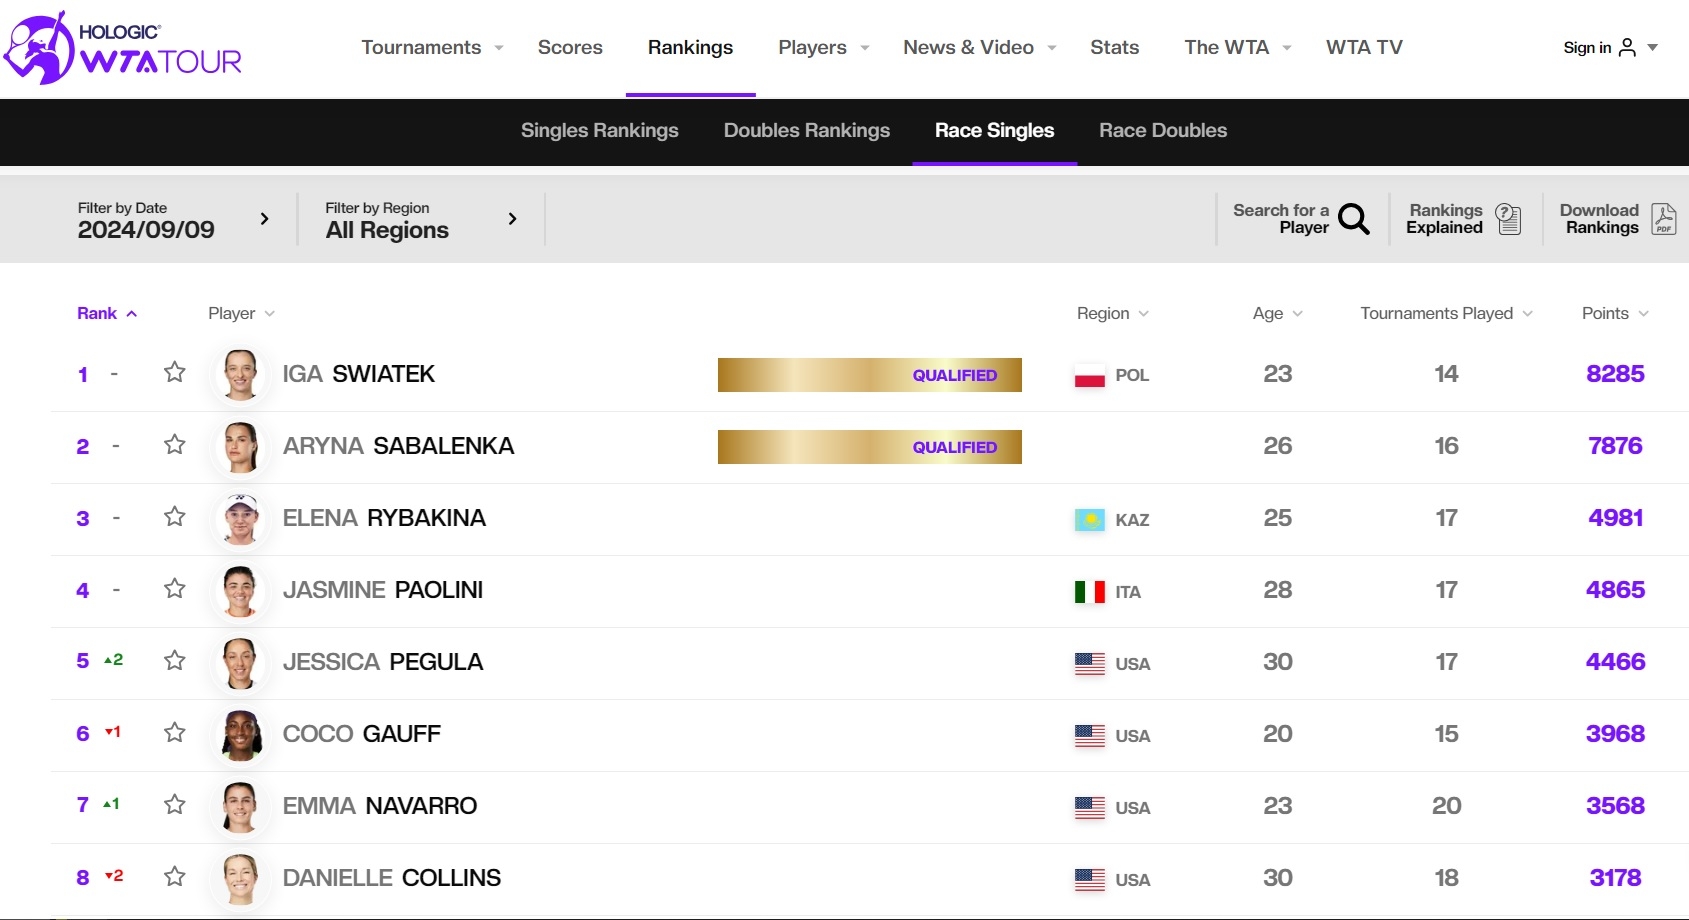Sort table by Player column
The width and height of the screenshot is (1689, 920).
coord(241,313)
